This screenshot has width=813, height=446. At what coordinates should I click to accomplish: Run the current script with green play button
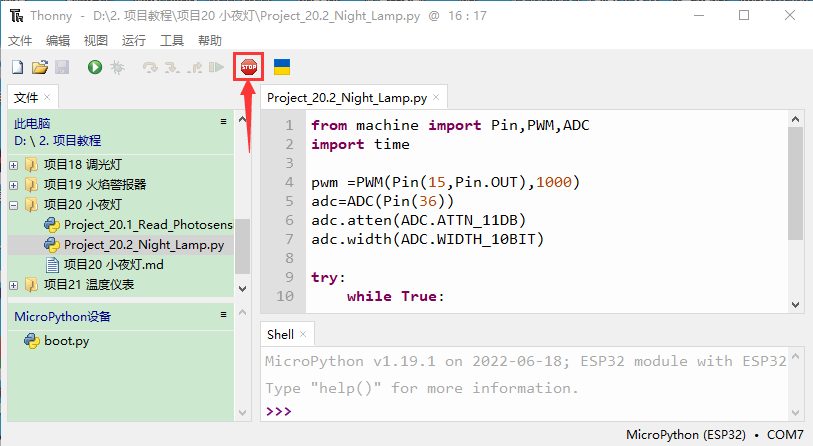coord(94,67)
